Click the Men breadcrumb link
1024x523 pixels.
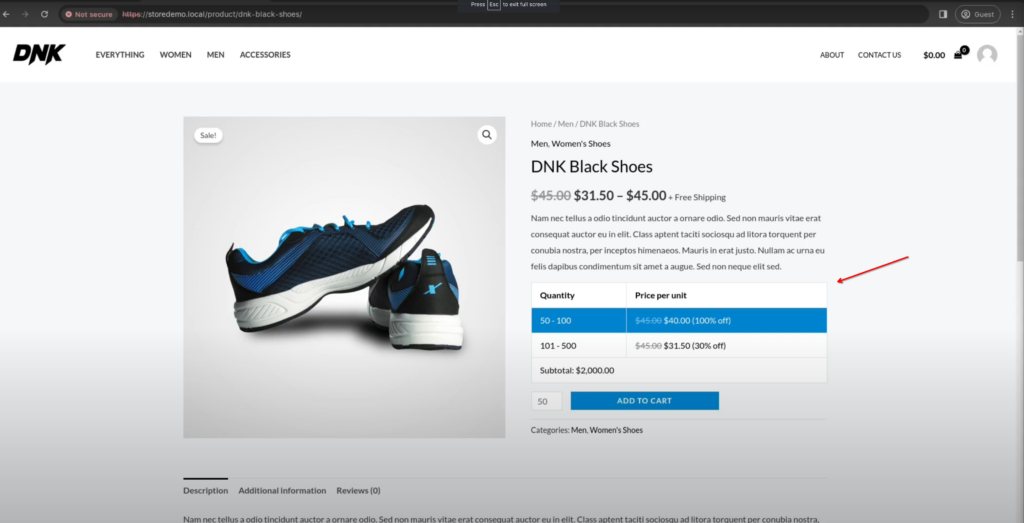pyautogui.click(x=566, y=124)
